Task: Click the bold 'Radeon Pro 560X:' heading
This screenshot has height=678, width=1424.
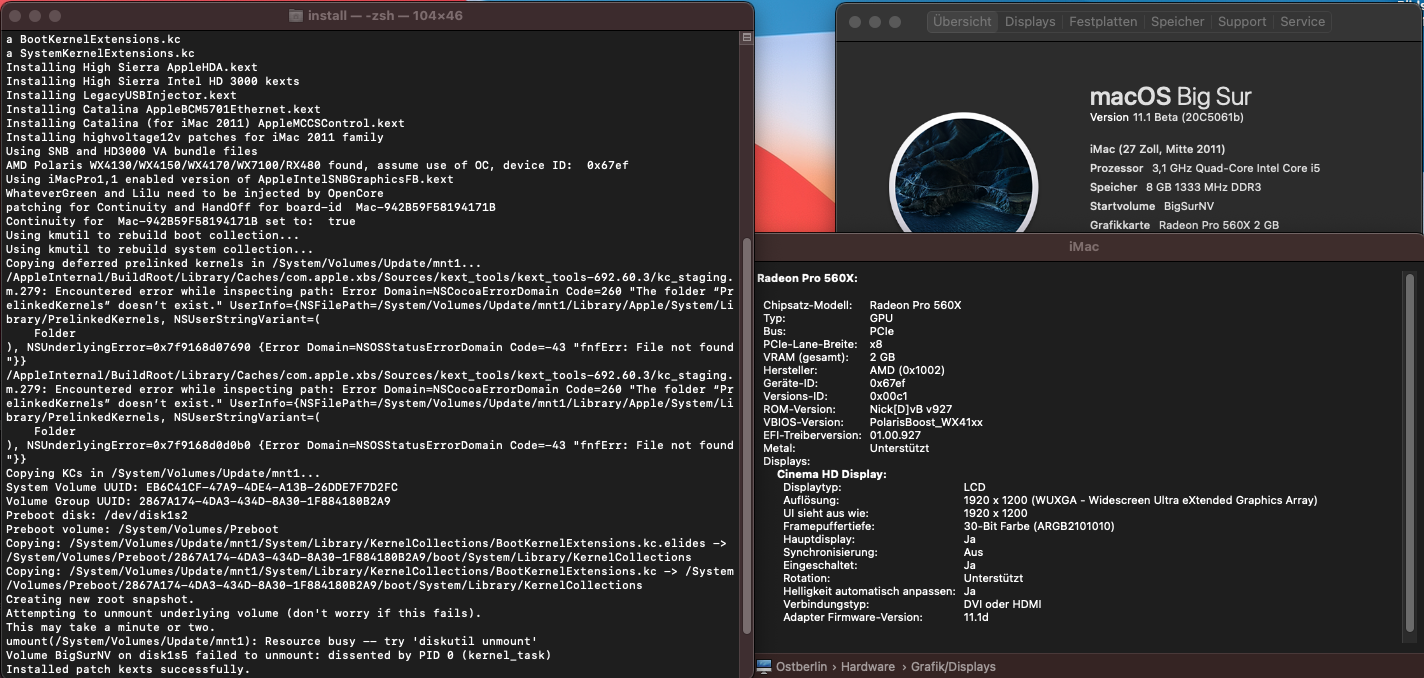Action: [x=807, y=278]
